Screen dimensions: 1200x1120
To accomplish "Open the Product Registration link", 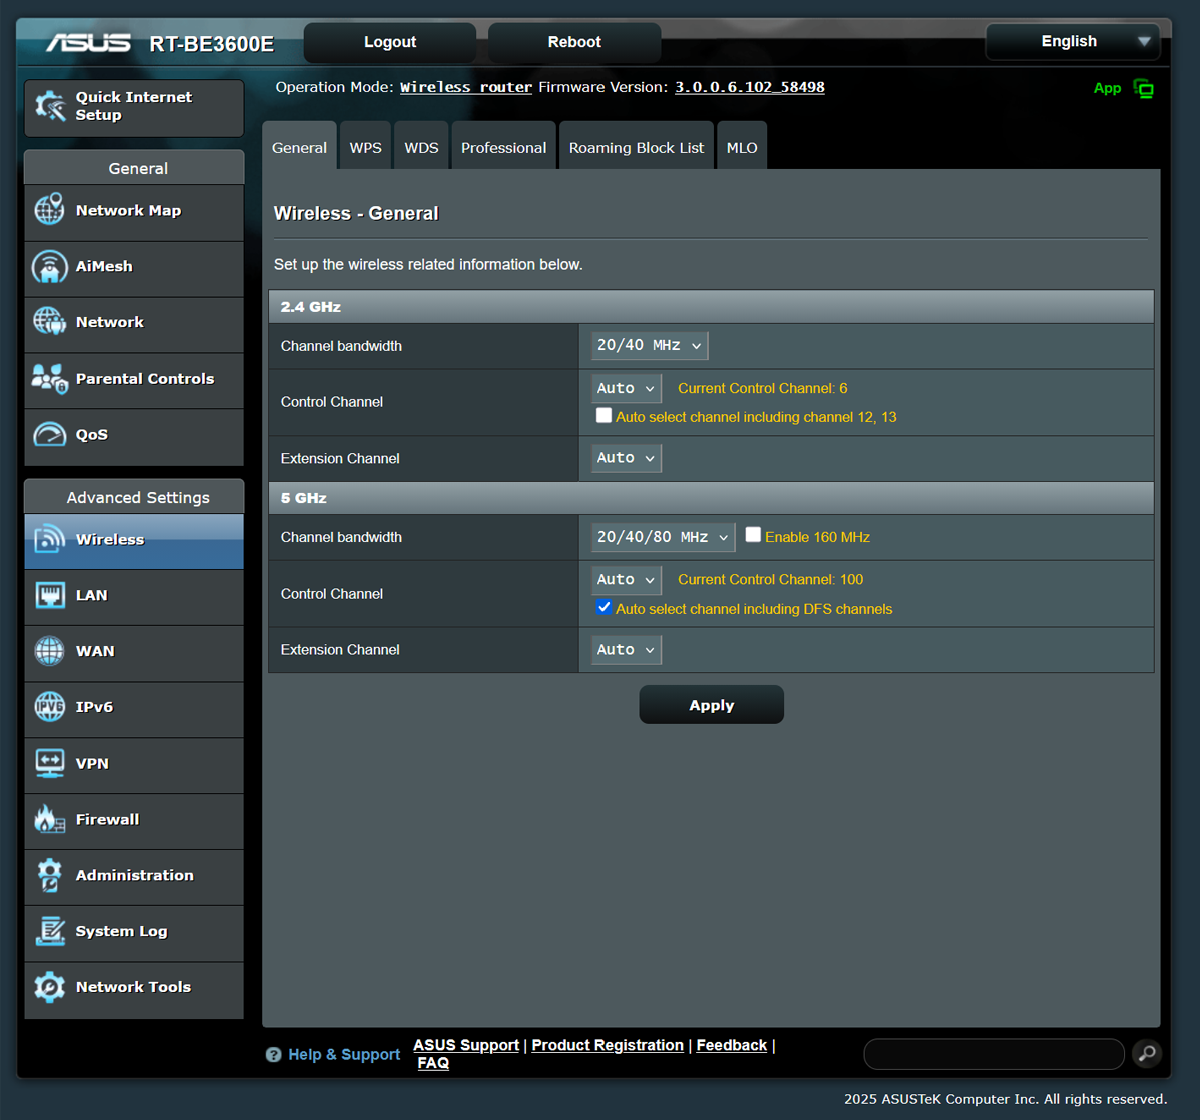I will 608,1045.
